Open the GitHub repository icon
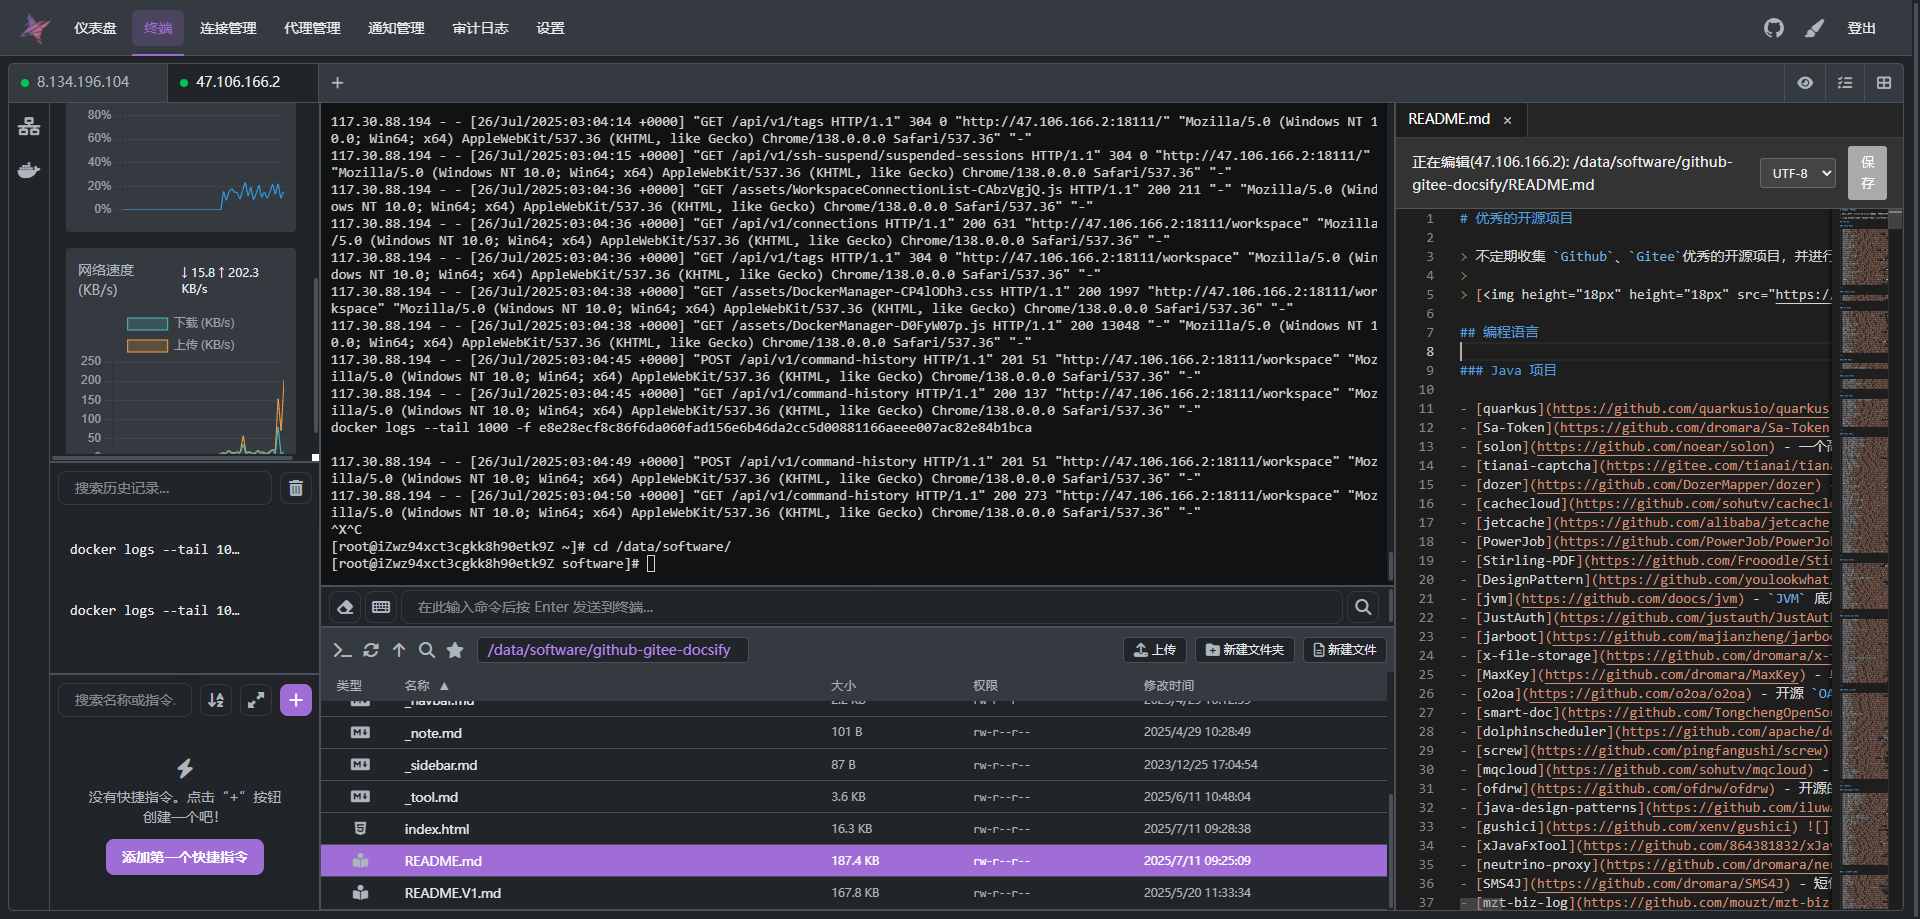Screen dimensions: 1920x919 point(1773,28)
